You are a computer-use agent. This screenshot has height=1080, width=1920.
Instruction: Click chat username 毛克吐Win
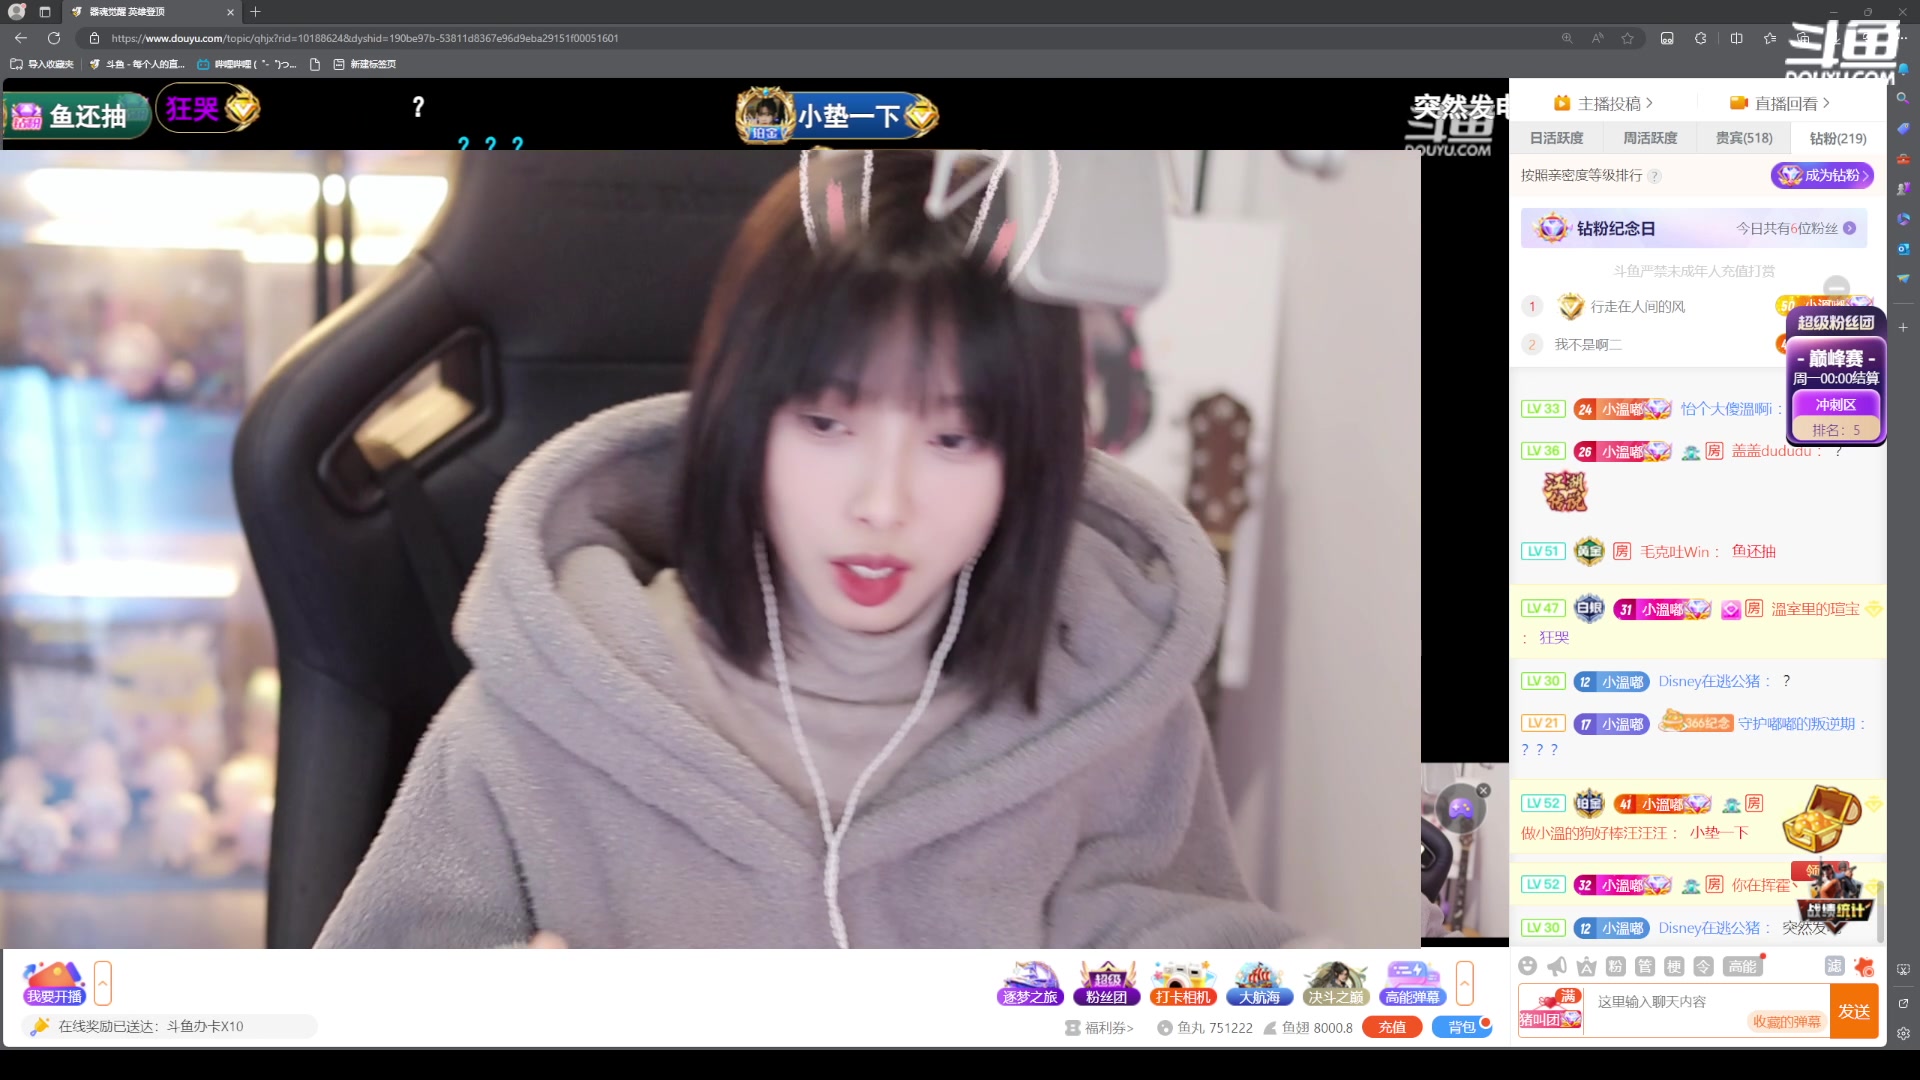coord(1675,552)
